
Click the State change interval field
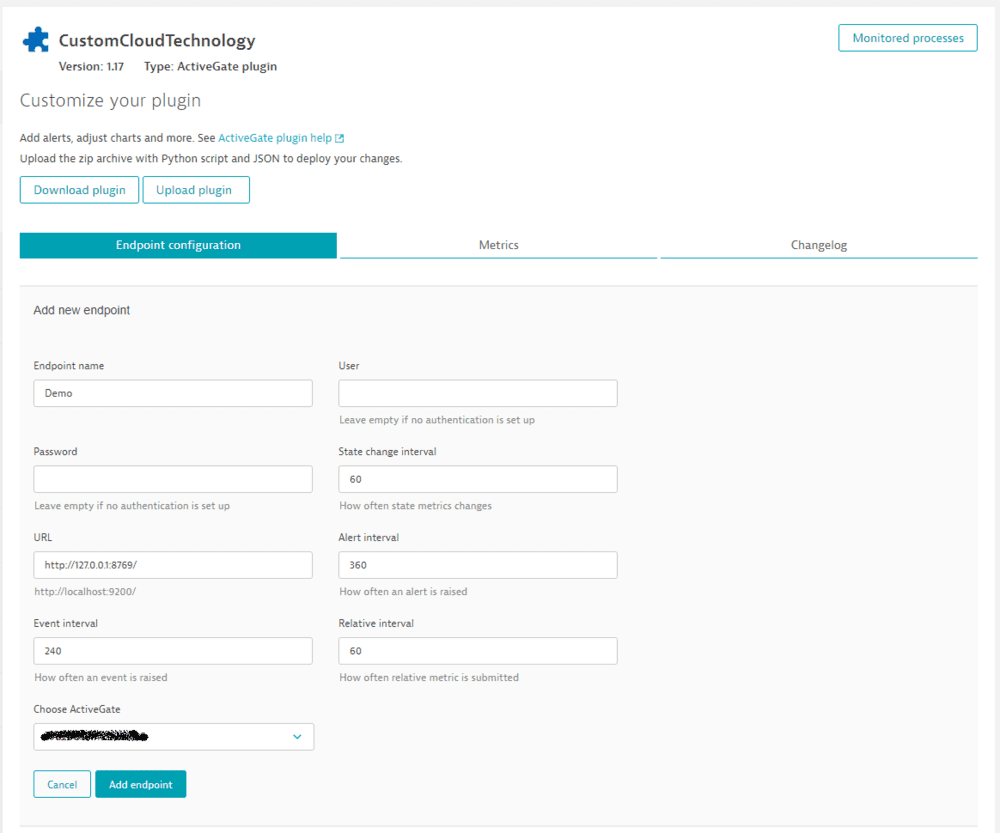(477, 479)
